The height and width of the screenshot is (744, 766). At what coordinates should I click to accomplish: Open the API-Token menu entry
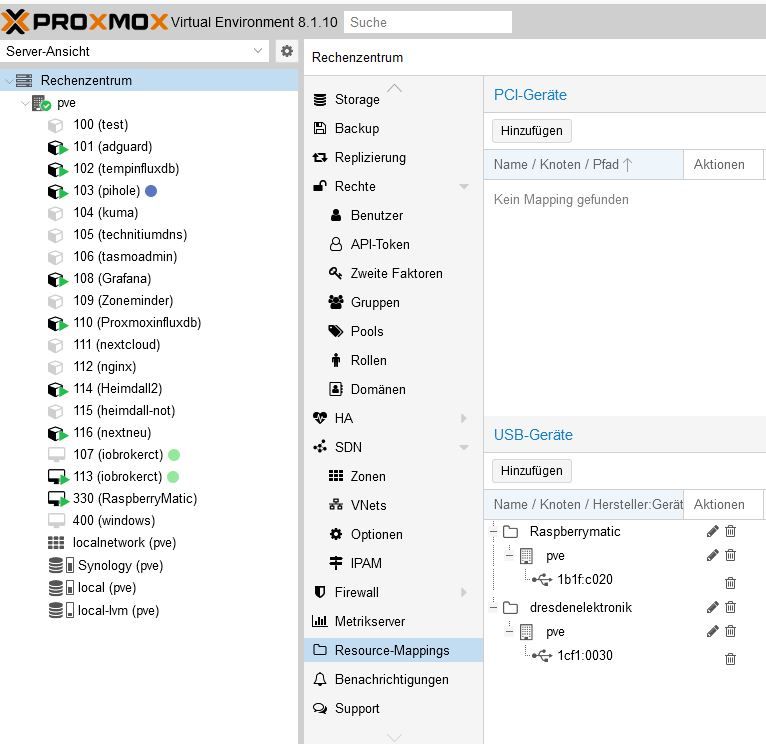point(393,244)
